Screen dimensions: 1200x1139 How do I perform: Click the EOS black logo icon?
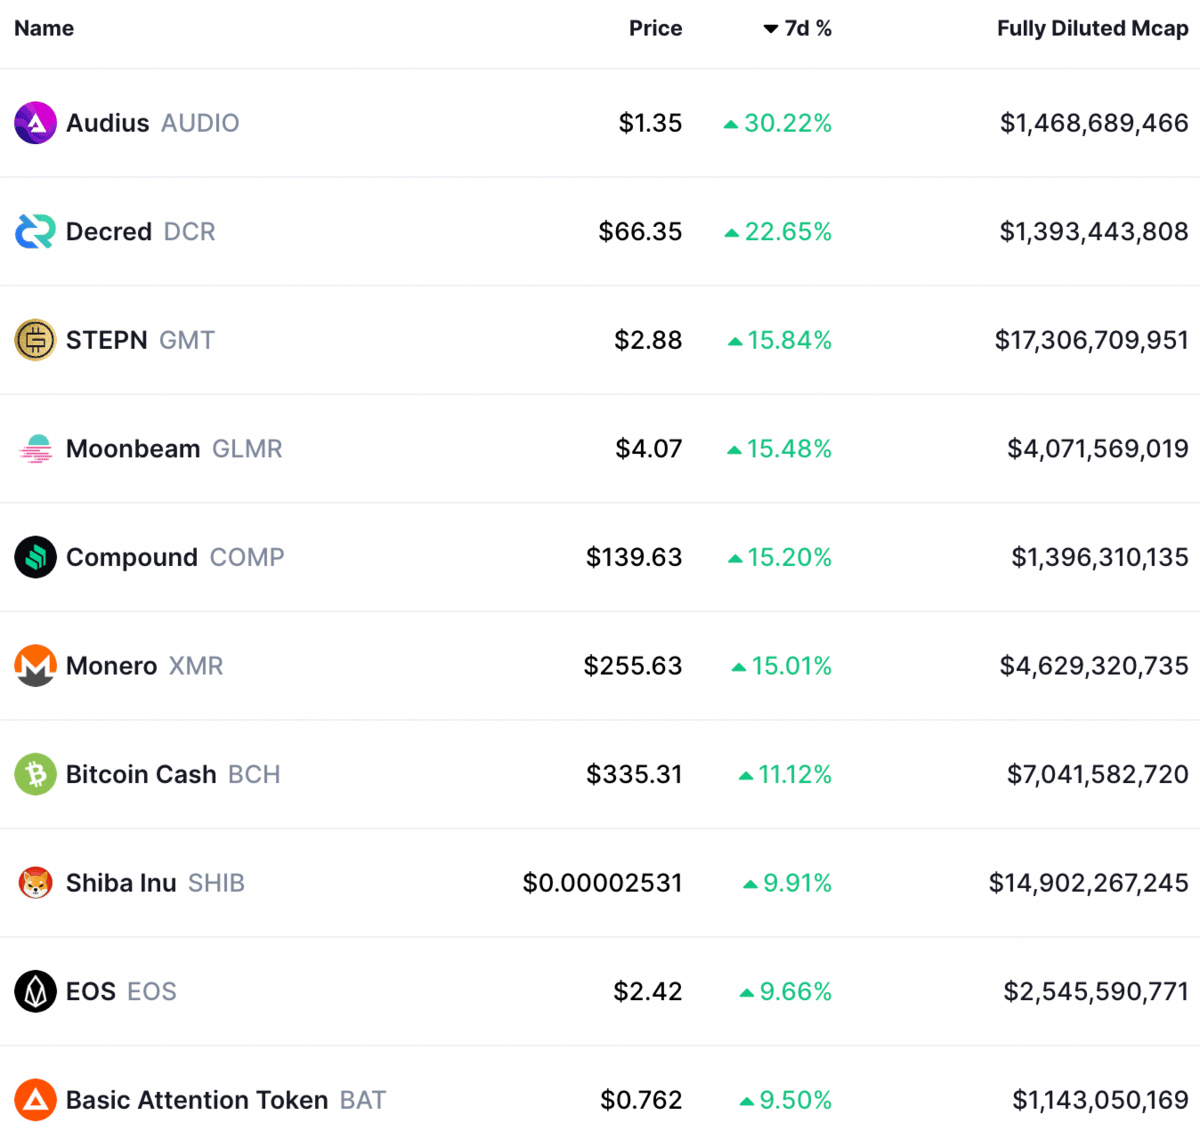(x=35, y=991)
